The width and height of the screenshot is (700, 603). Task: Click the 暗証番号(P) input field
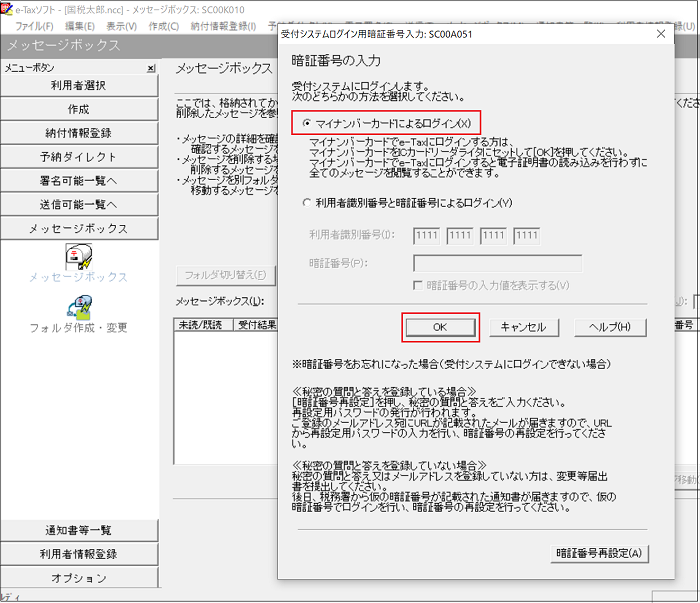click(497, 264)
